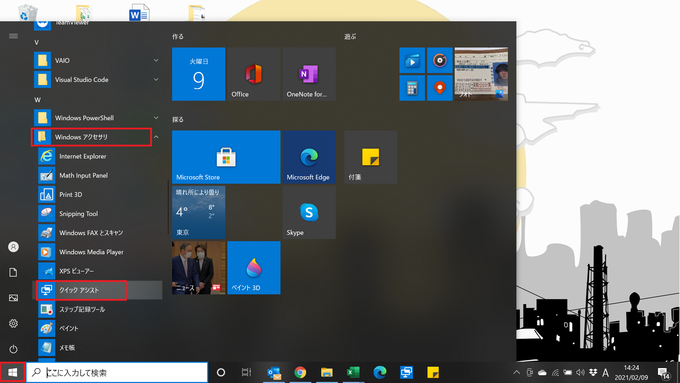Click the taskbar search box
This screenshot has width=680, height=383.
tap(117, 372)
